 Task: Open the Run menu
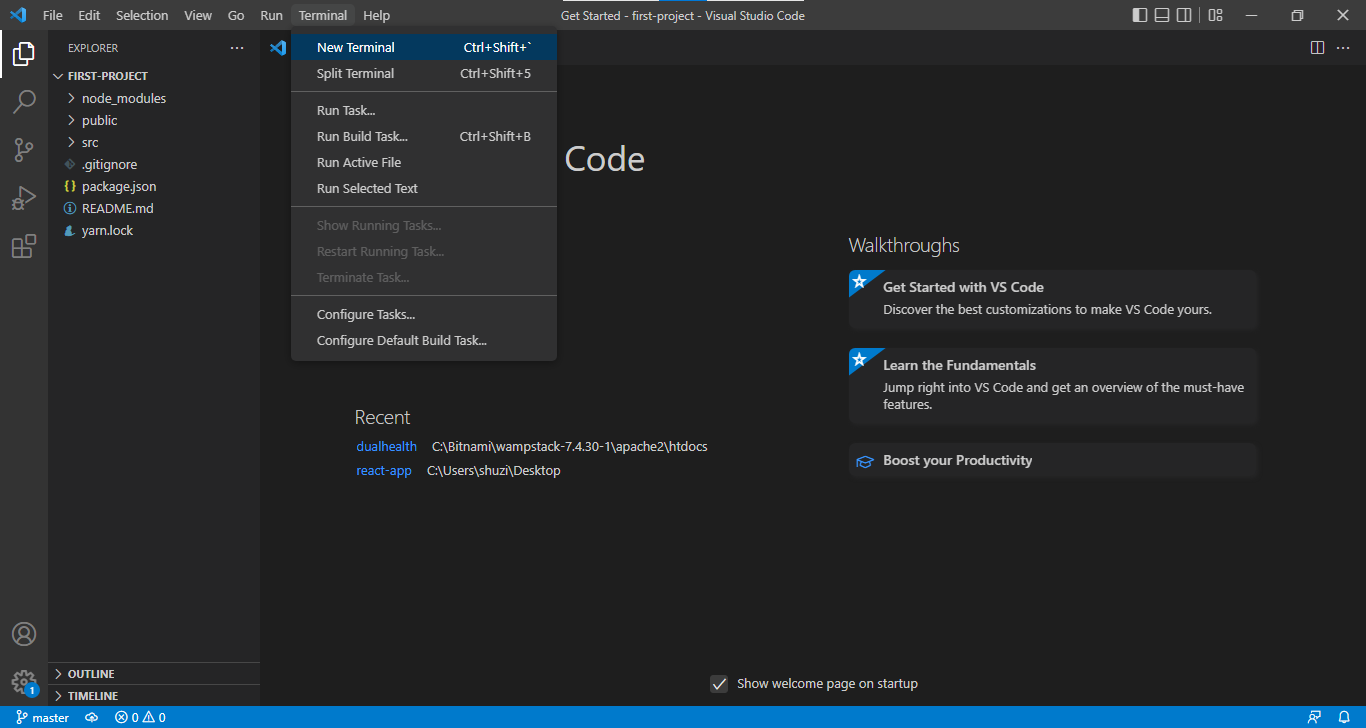click(x=271, y=15)
